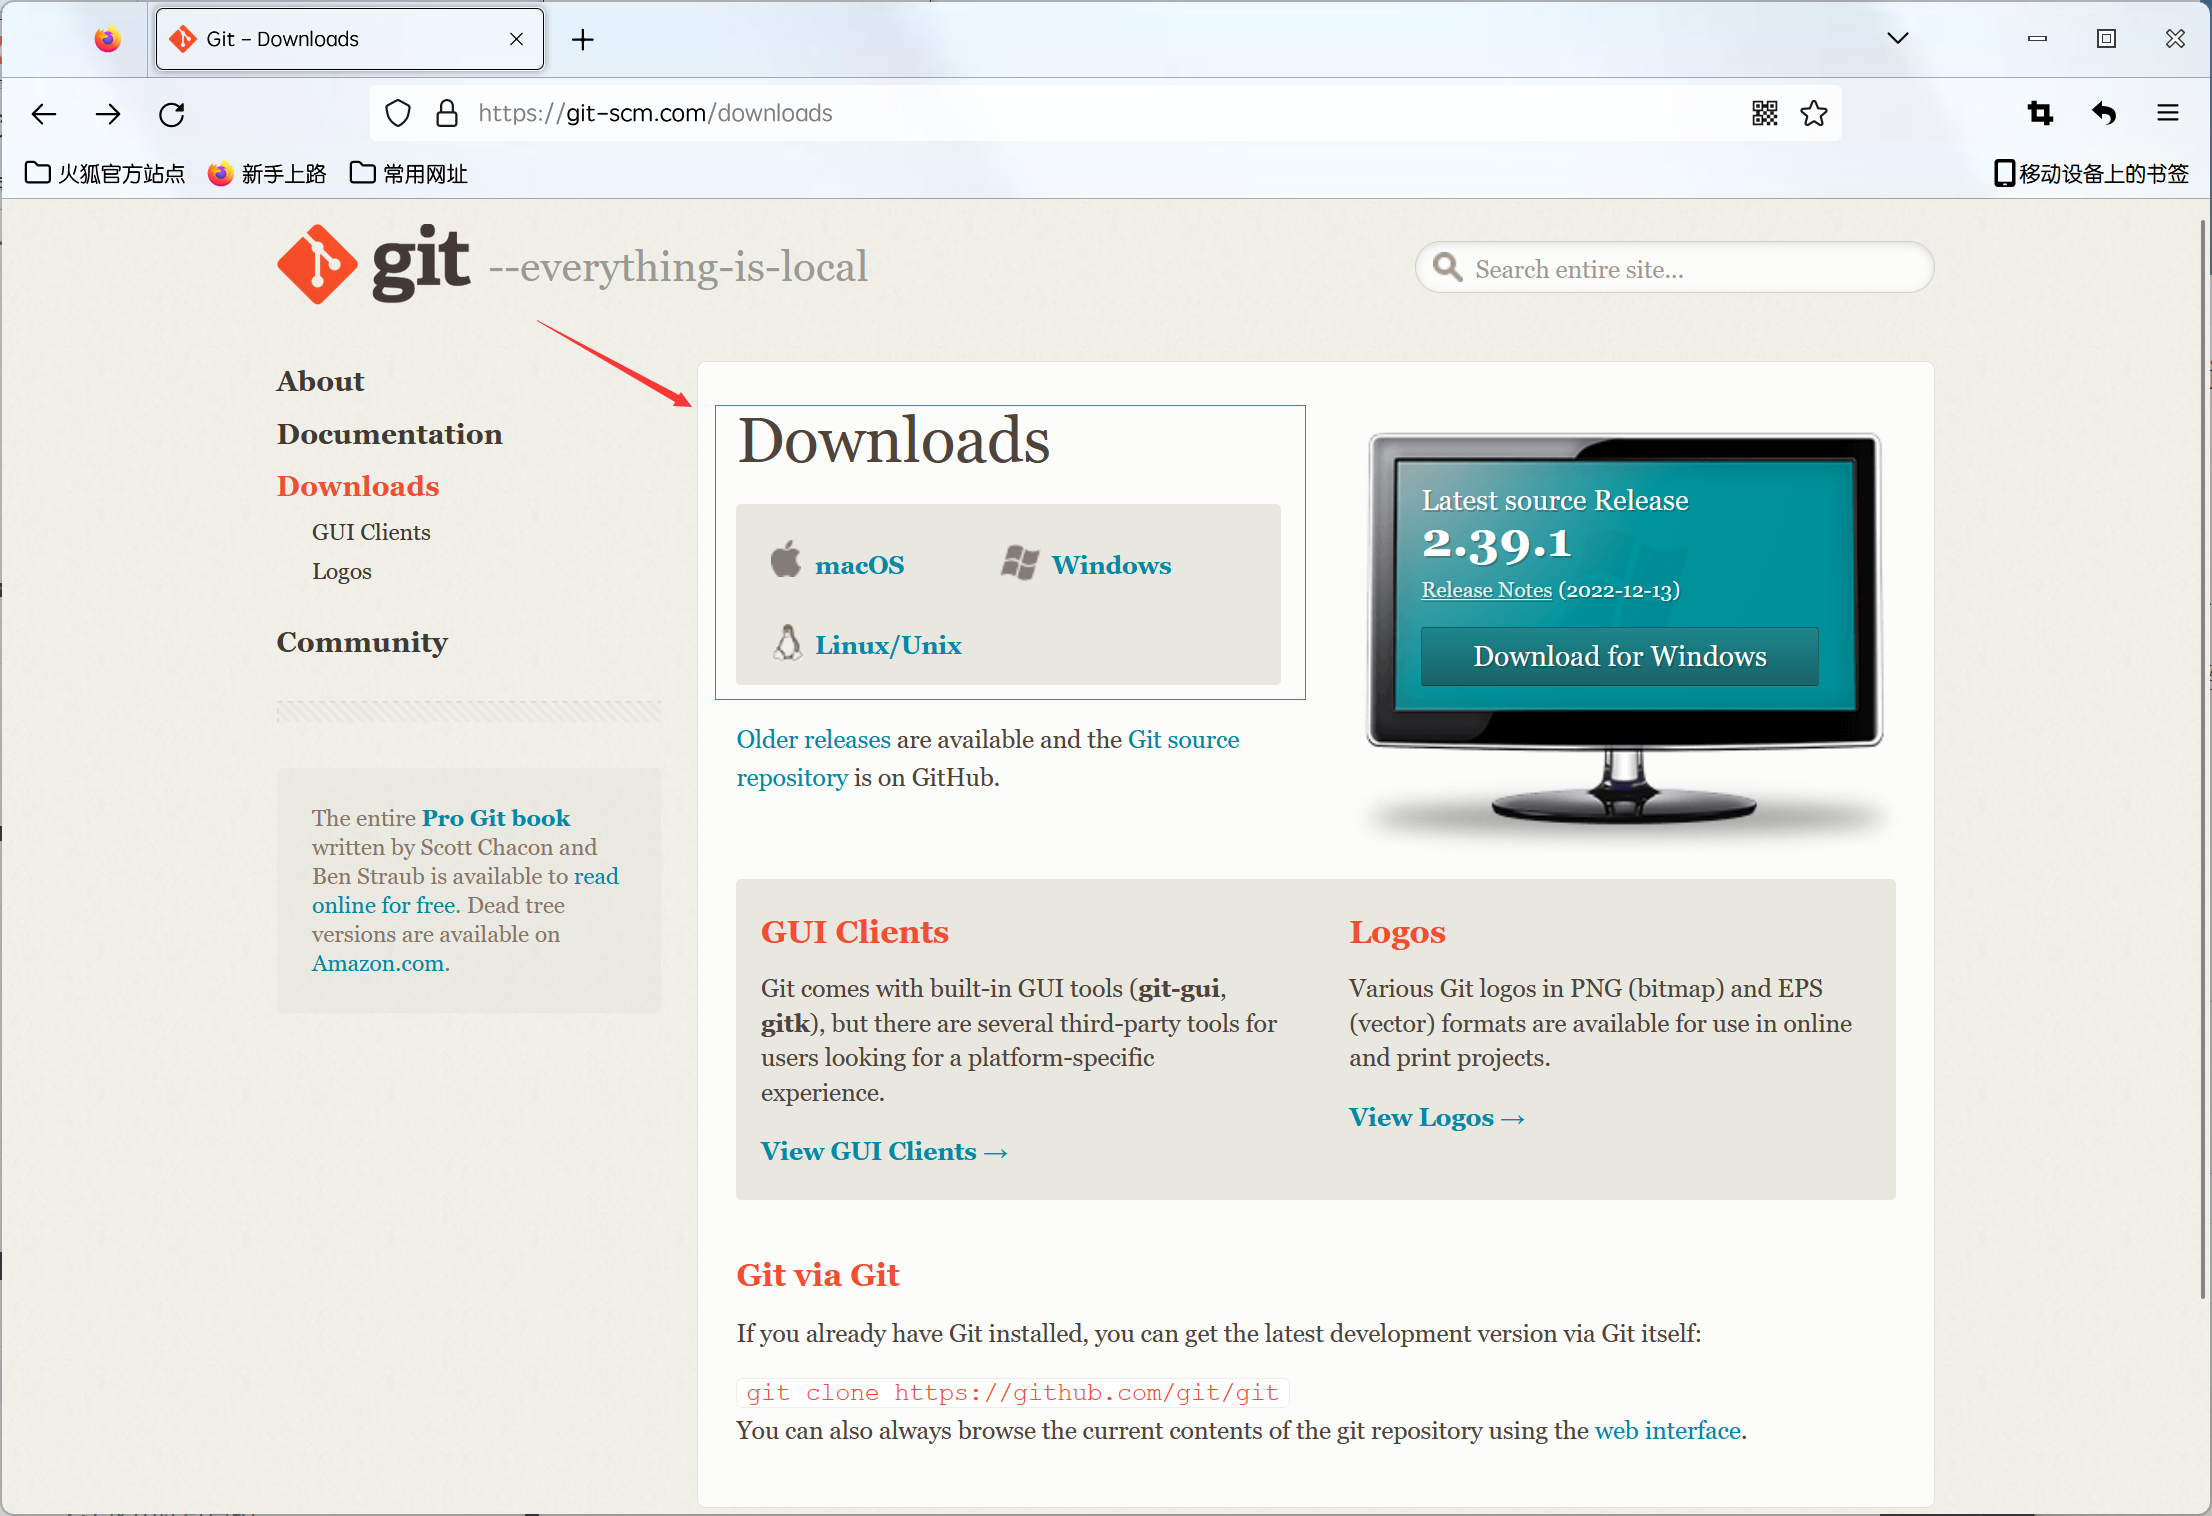Select GUI Clients in sidebar
The image size is (2212, 1516).
[371, 532]
